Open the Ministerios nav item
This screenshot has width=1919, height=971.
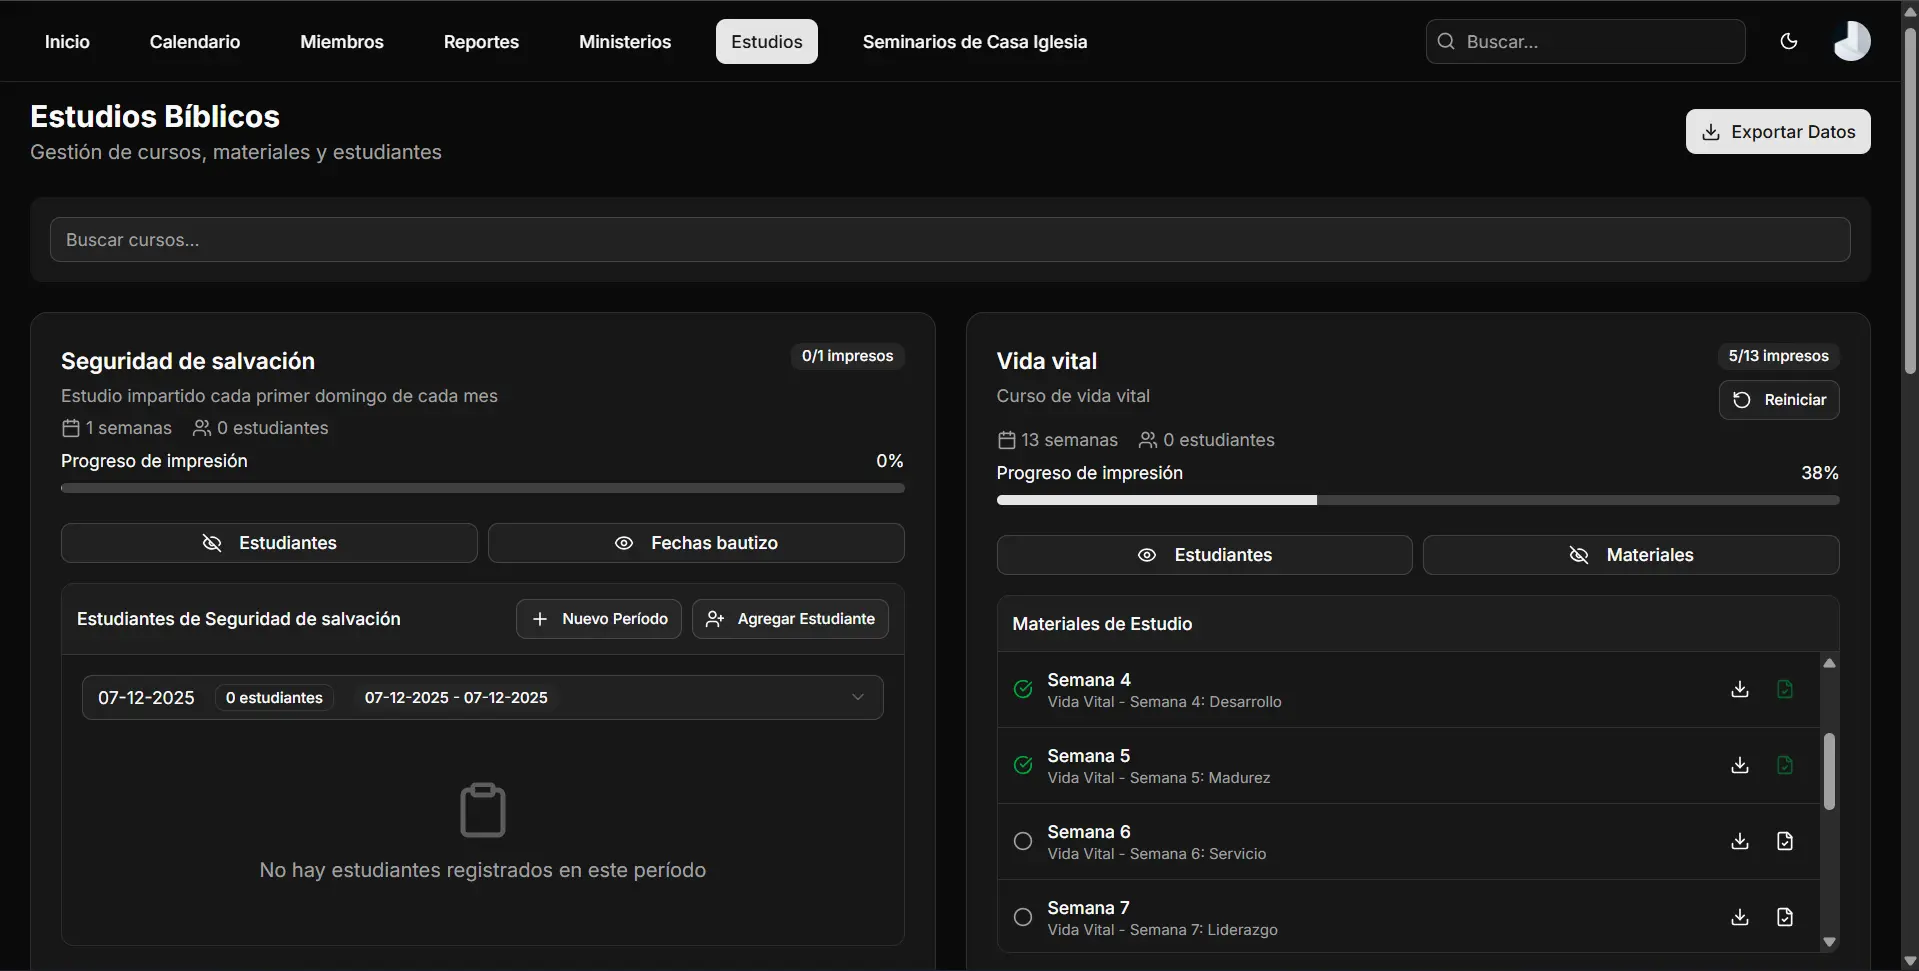[624, 41]
